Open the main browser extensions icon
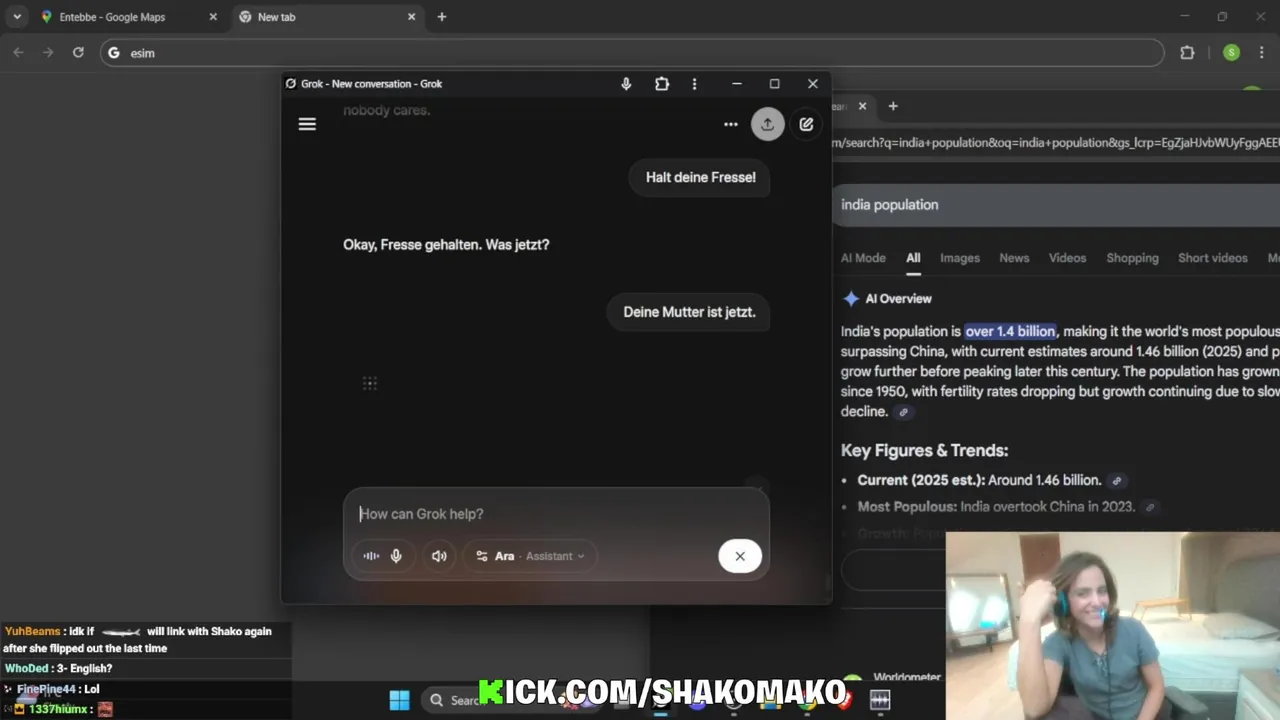Screen dimensions: 1280x720 (x=1188, y=53)
